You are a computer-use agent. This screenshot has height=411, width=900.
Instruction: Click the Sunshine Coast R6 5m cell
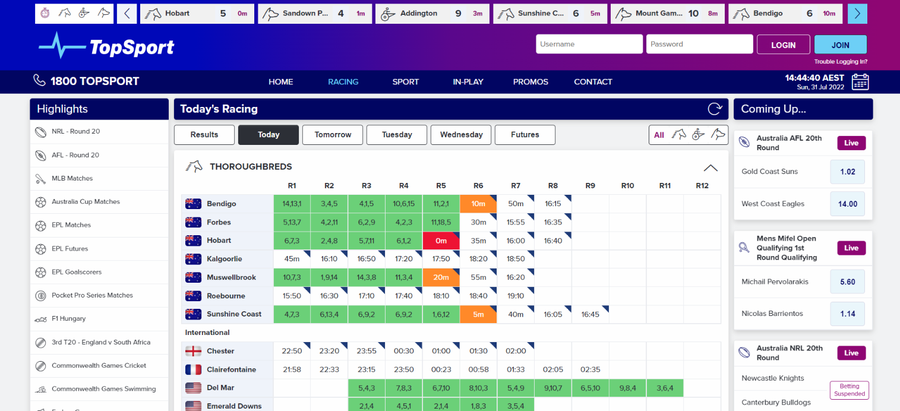pos(478,314)
